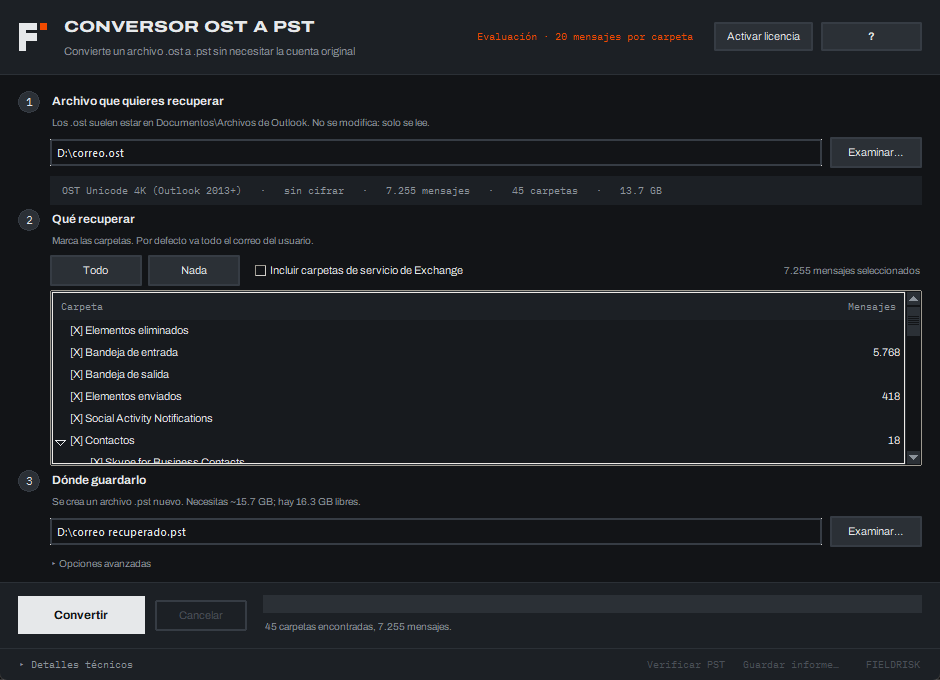Click the 'sin cifrar' file info text
The height and width of the screenshot is (680, 940).
pos(314,191)
